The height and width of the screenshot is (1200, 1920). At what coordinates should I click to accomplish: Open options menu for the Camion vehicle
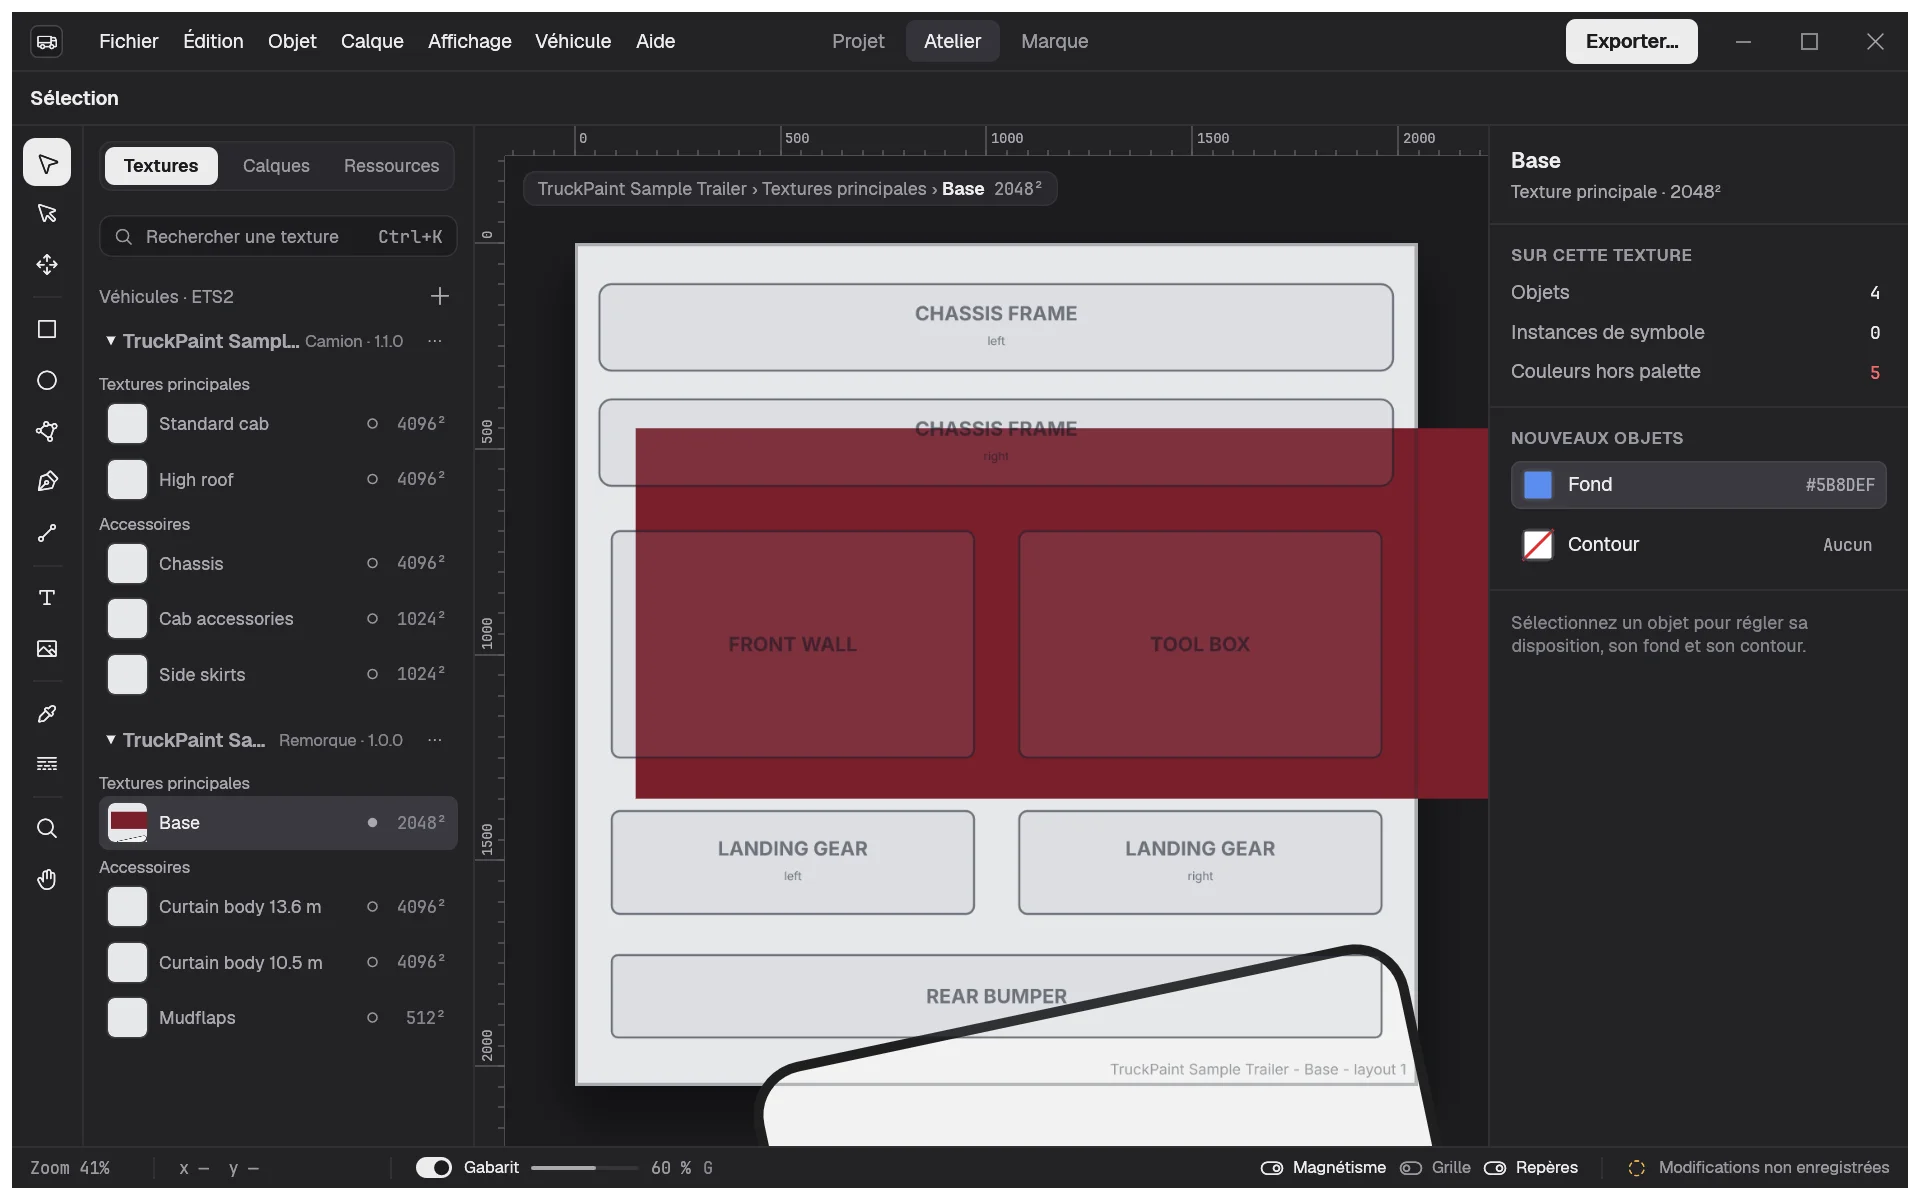(435, 341)
